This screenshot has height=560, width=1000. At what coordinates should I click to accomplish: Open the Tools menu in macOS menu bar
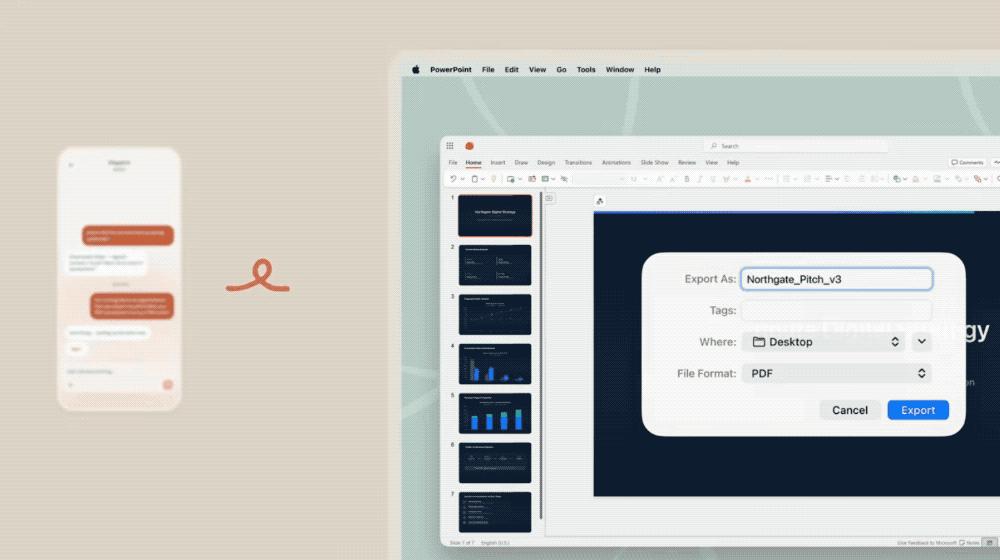click(586, 70)
